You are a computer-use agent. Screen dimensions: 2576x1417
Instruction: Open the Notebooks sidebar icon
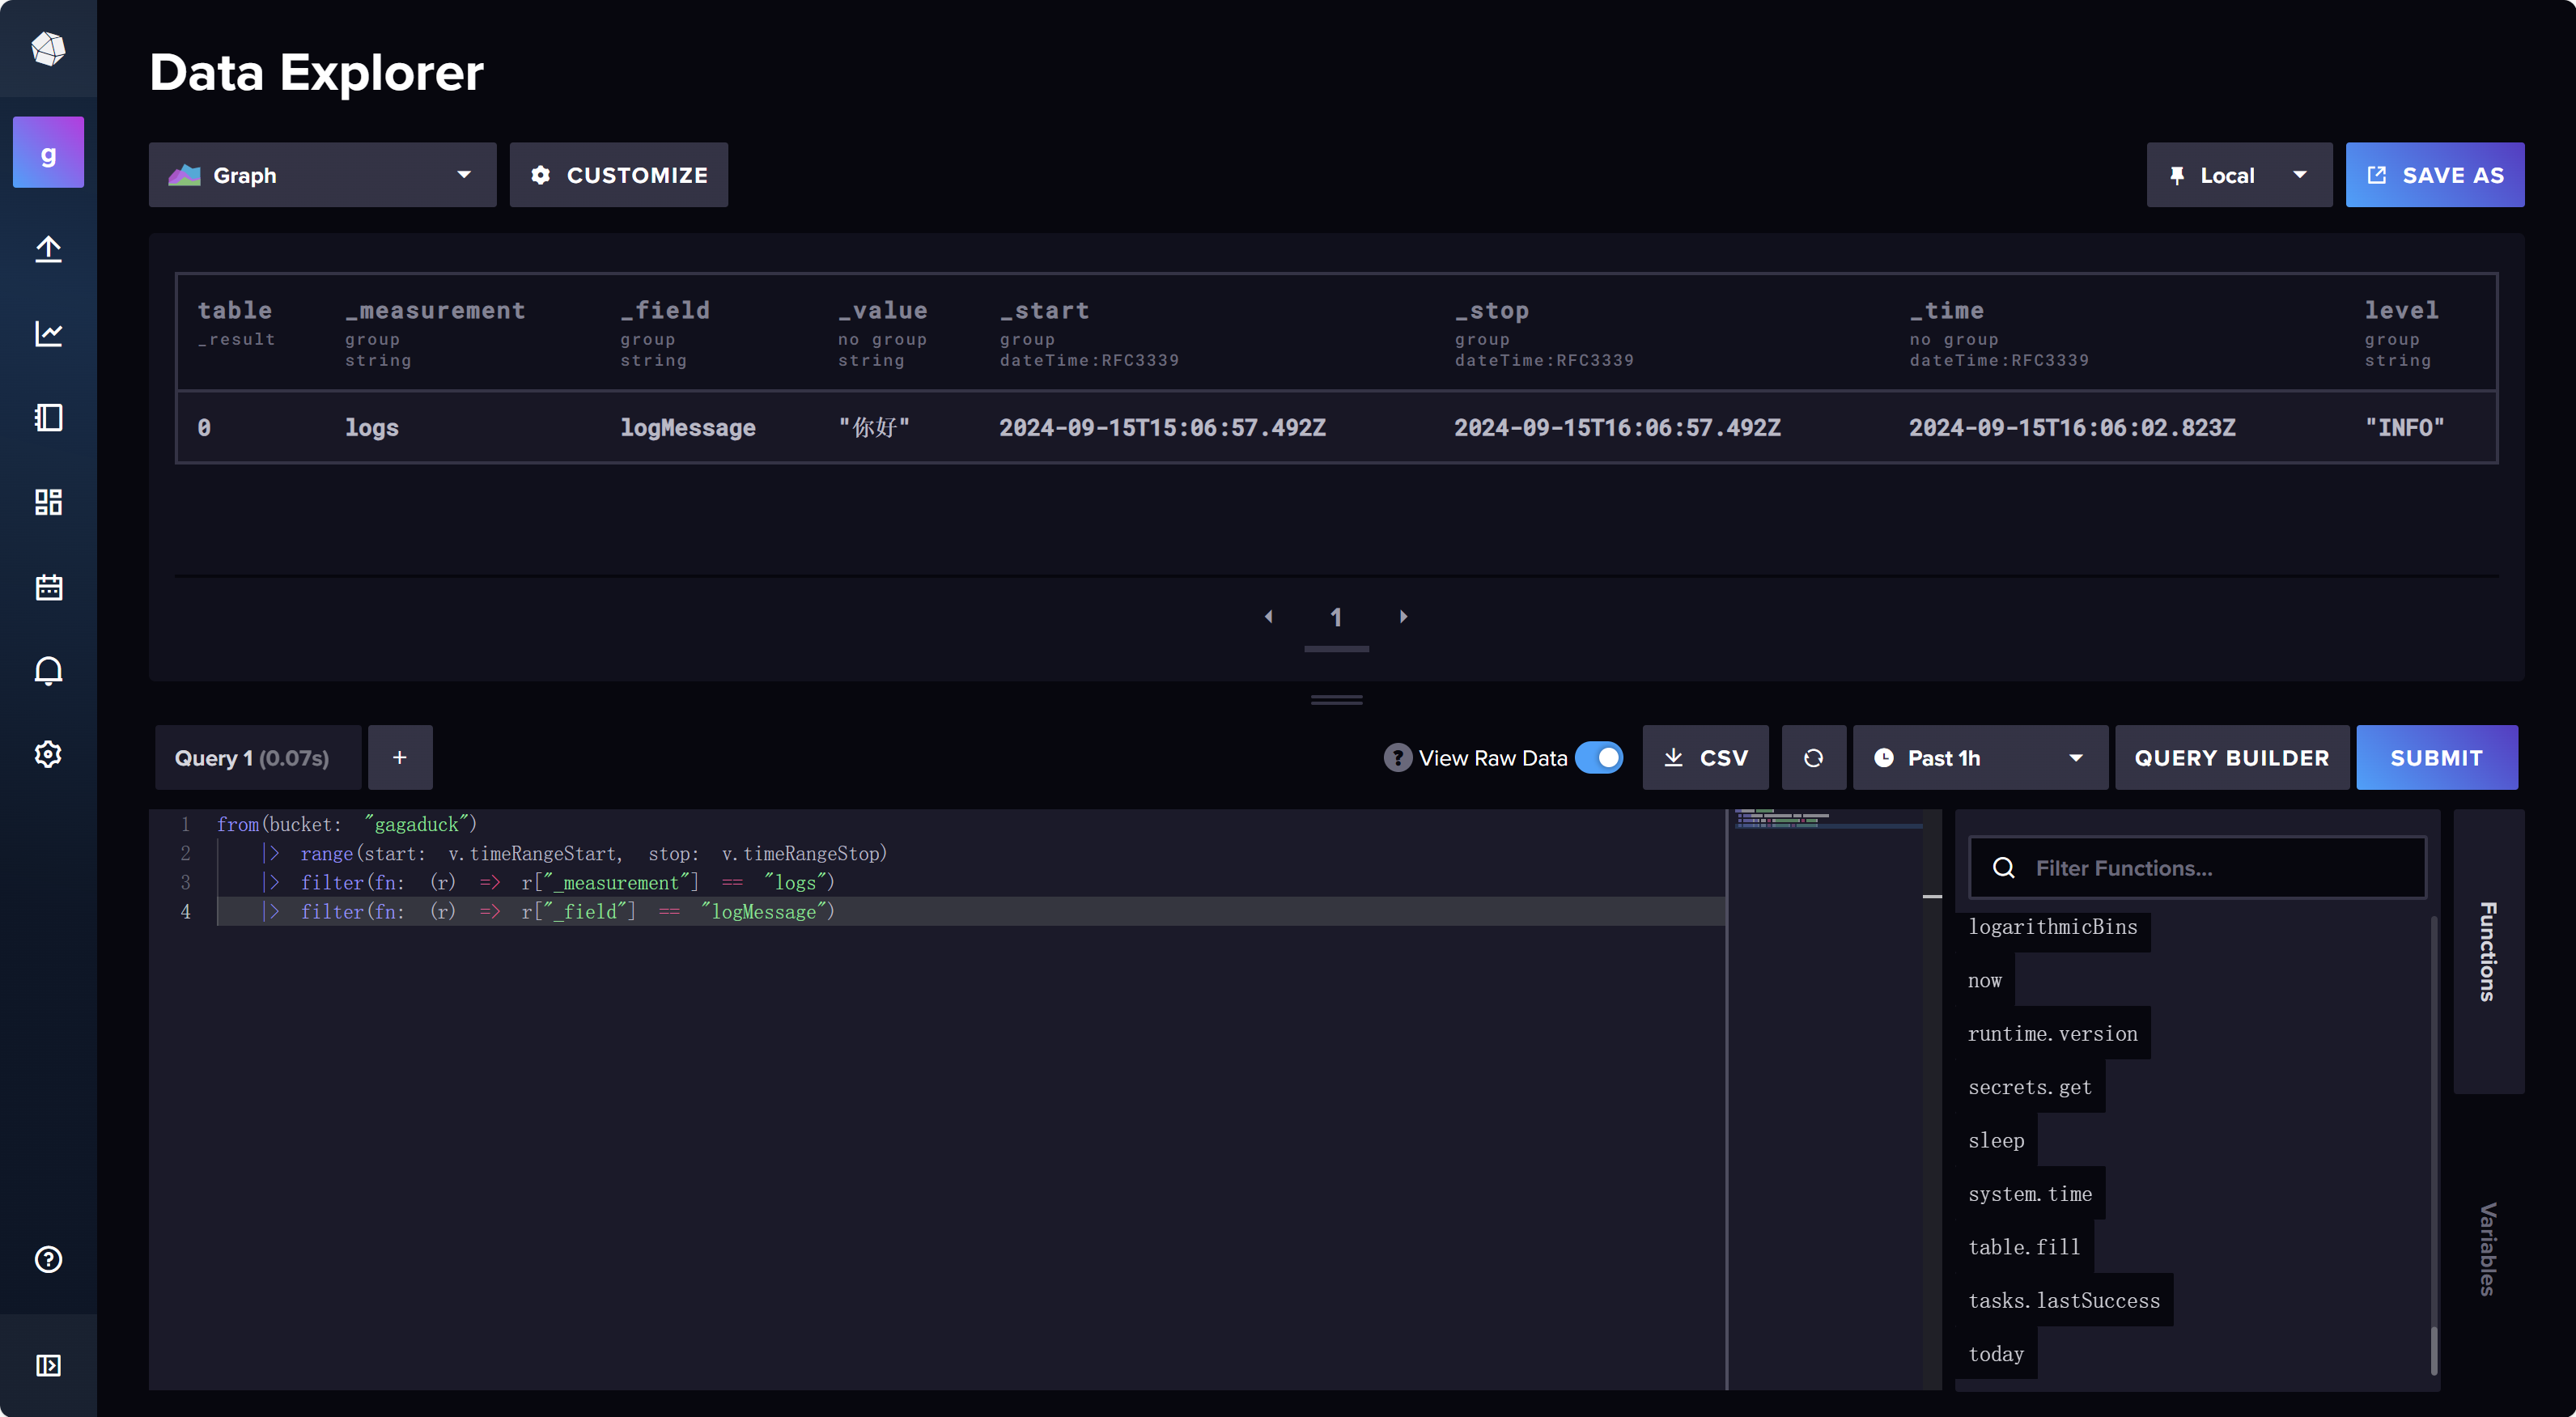click(x=48, y=417)
